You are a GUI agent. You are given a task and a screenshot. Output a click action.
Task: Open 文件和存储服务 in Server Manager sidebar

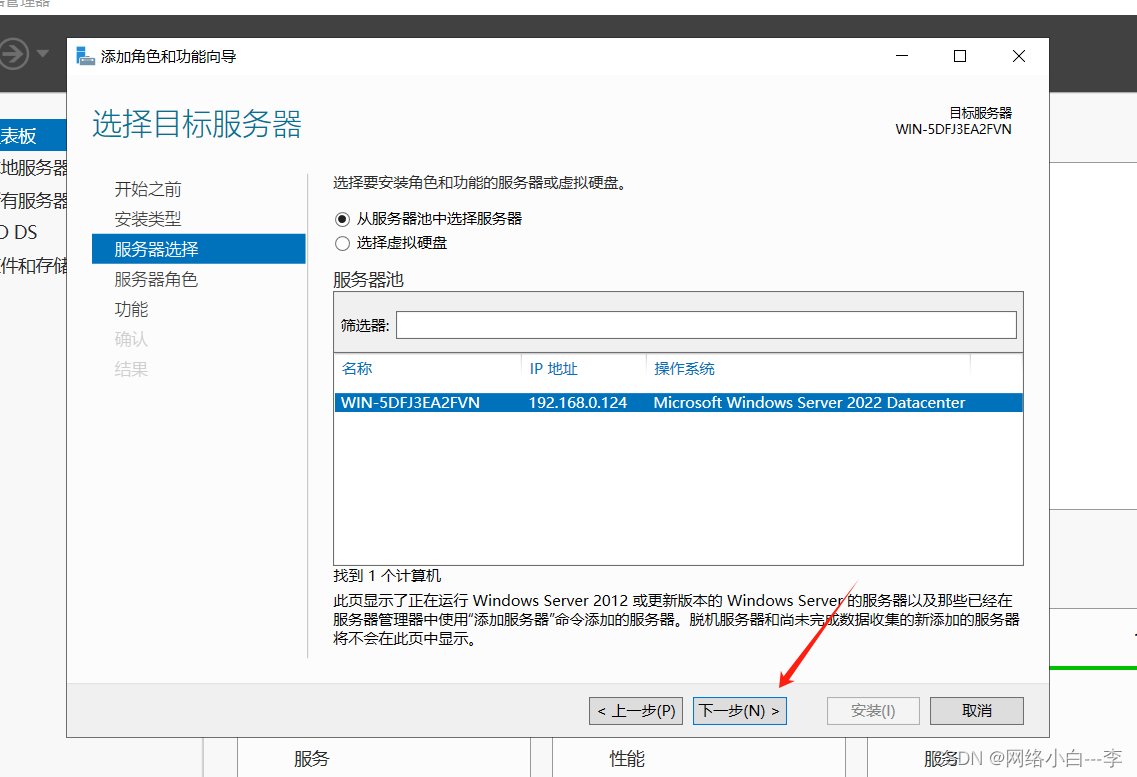(x=33, y=265)
